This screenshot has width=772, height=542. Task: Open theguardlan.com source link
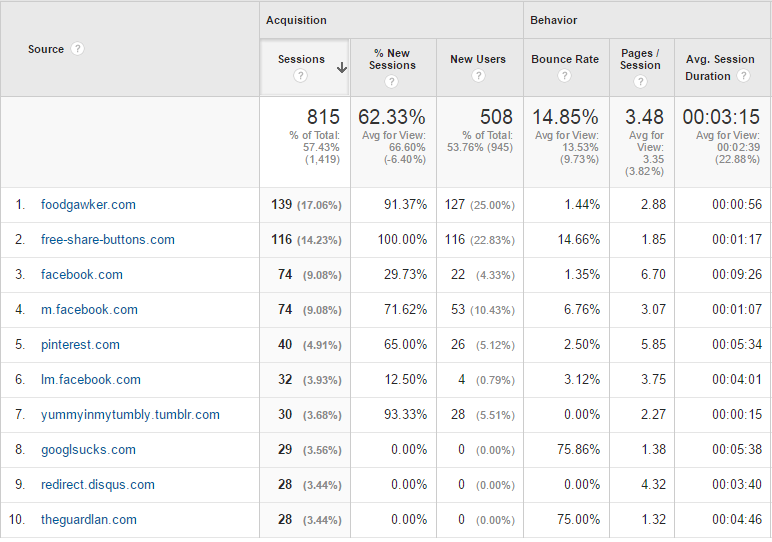coord(89,519)
